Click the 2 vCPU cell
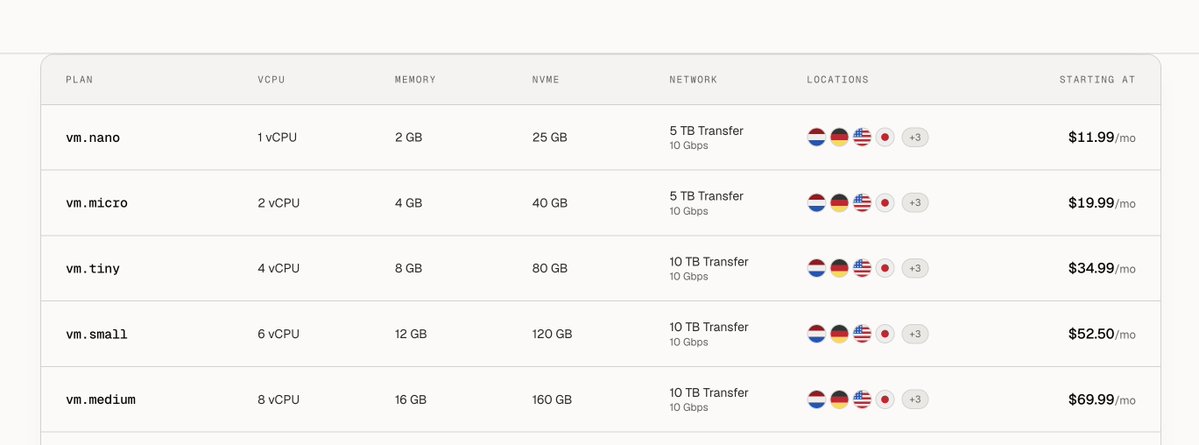The width and height of the screenshot is (1199, 445). coord(278,203)
